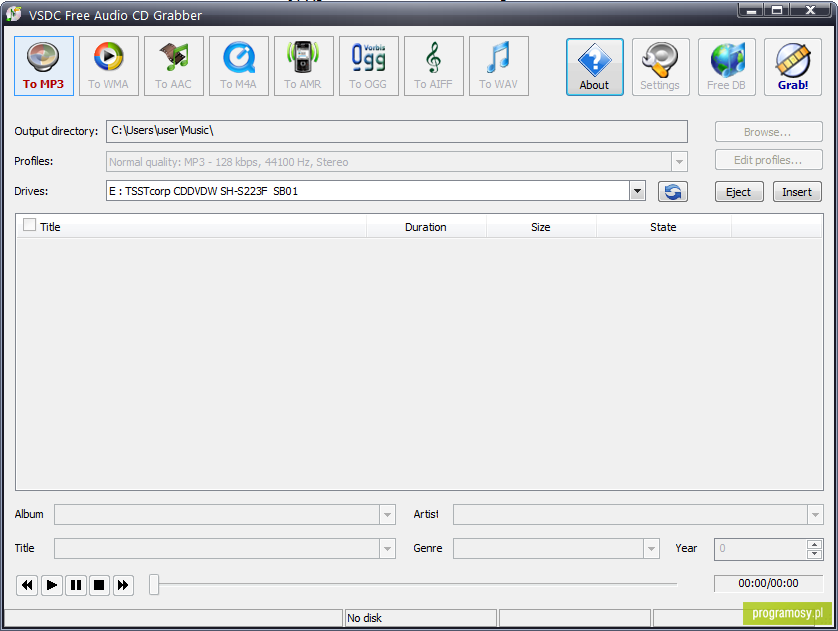Click the Output directory path field
The height and width of the screenshot is (631, 838).
pyautogui.click(x=397, y=131)
